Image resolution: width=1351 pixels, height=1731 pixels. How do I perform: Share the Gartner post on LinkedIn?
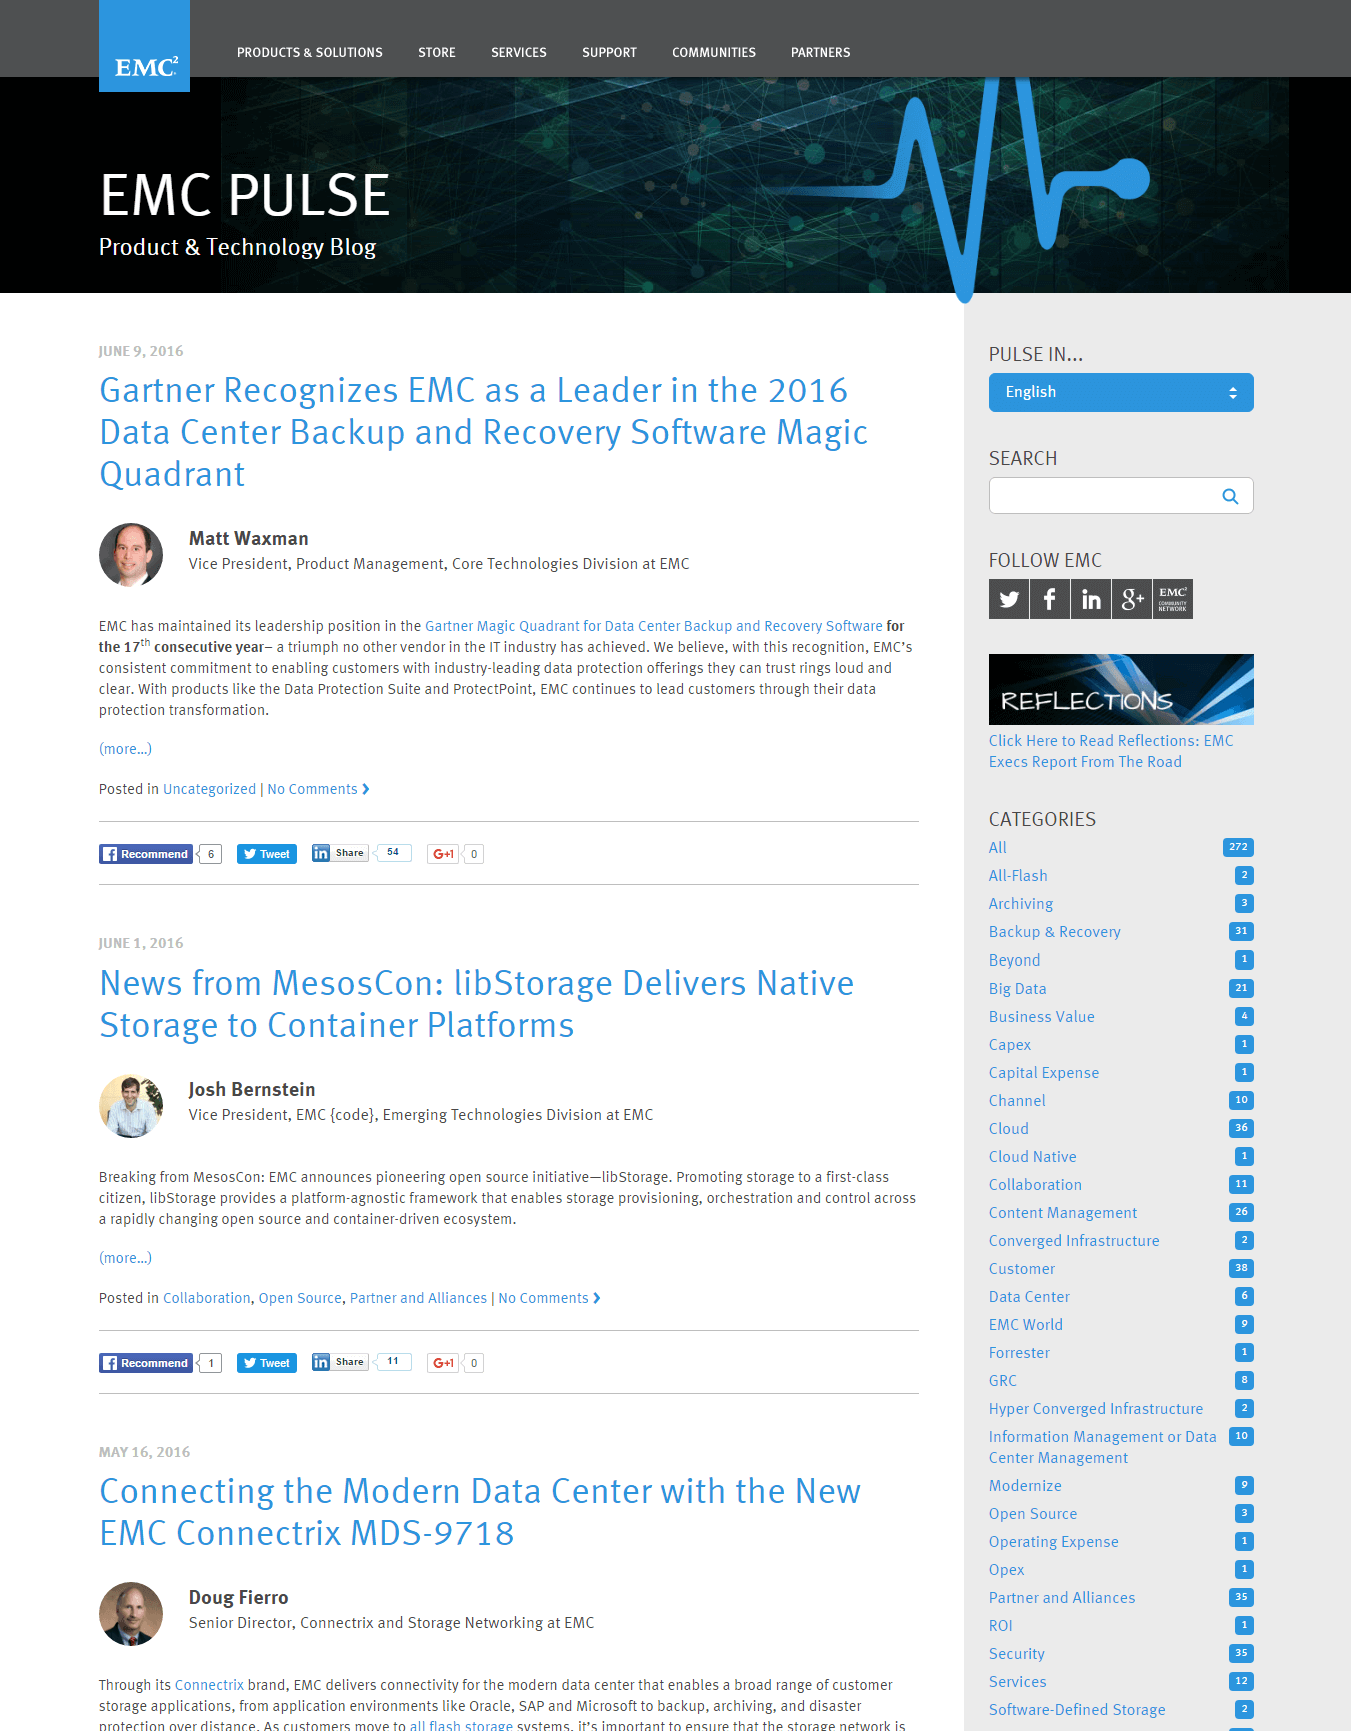click(340, 853)
